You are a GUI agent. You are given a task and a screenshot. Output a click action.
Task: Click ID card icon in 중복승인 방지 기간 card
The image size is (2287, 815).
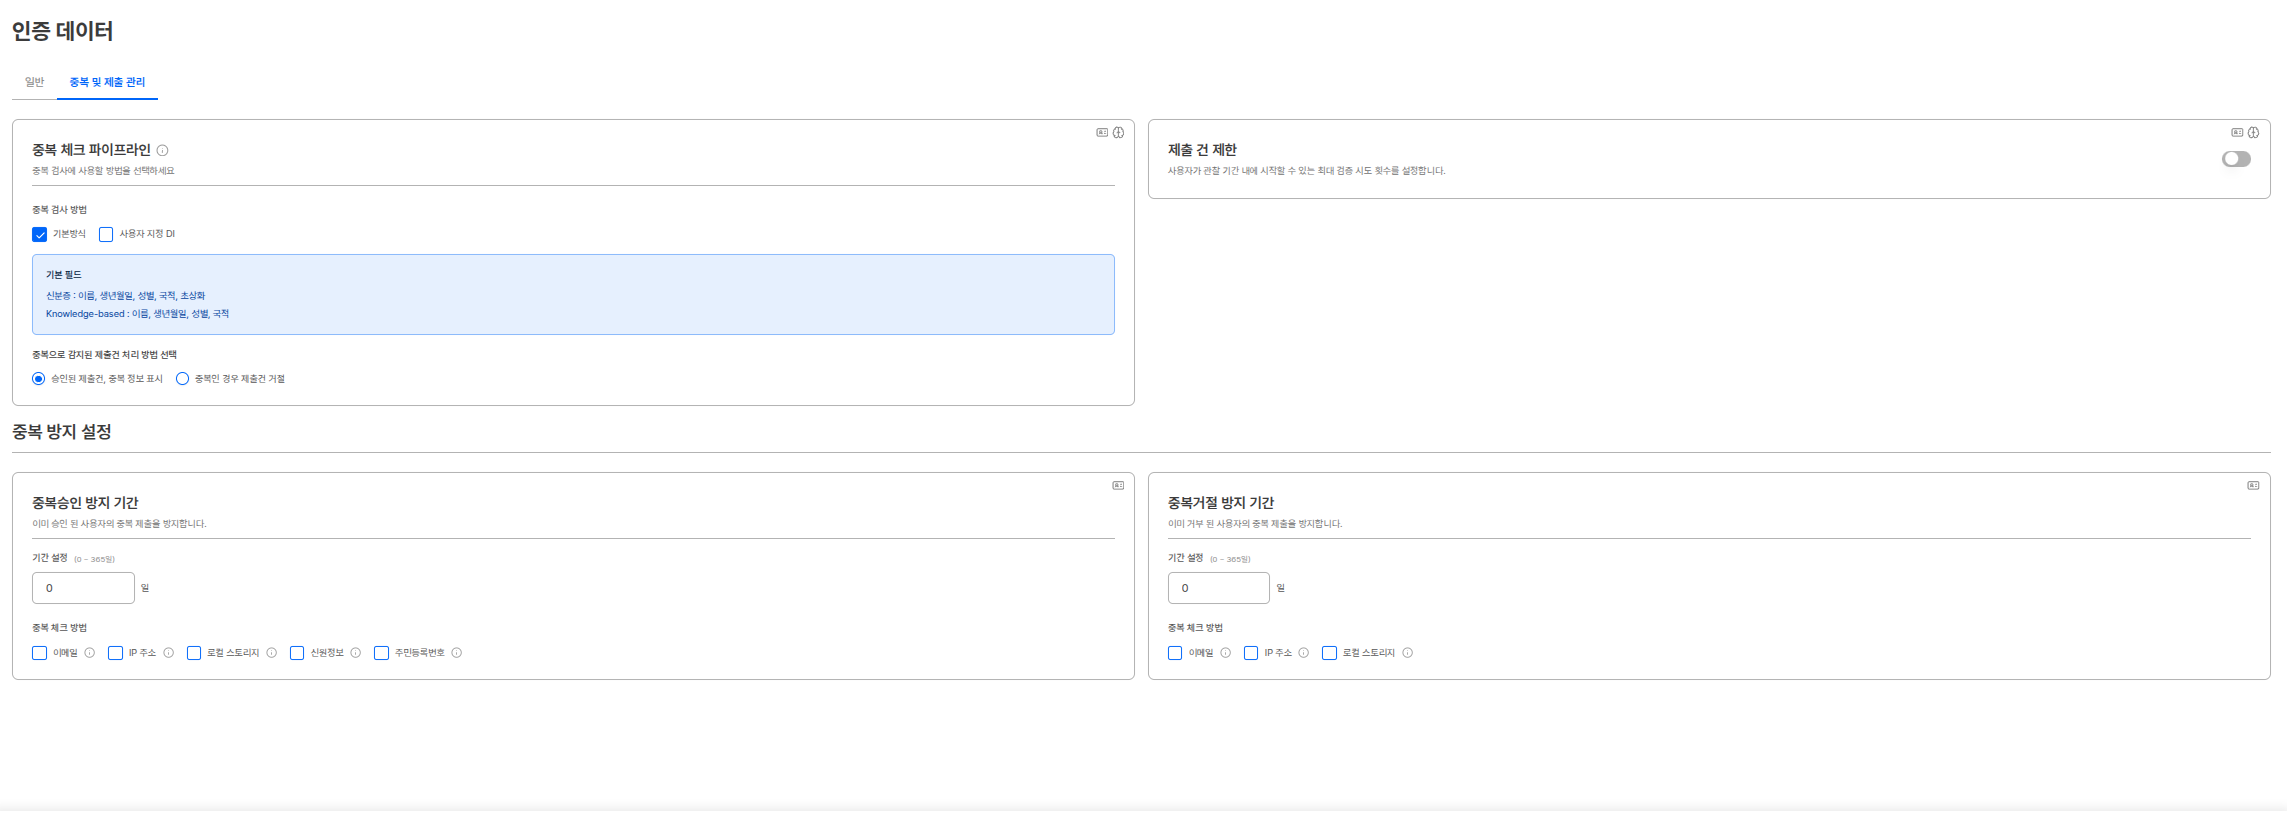1118,485
